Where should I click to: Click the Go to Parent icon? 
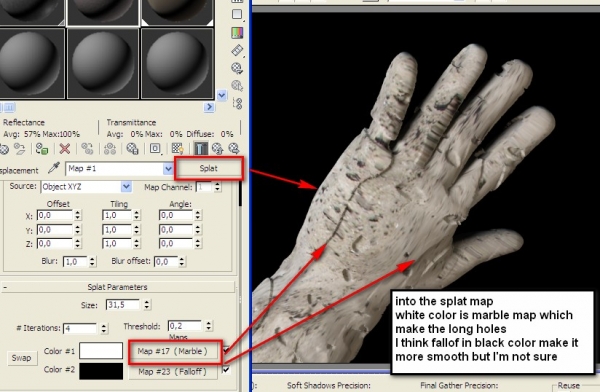tap(217, 149)
